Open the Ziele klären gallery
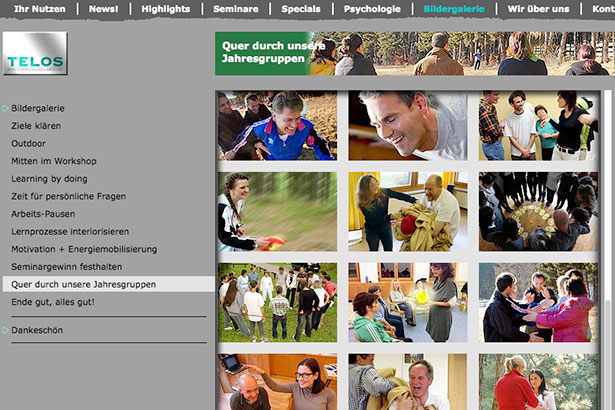This screenshot has height=410, width=615. [36, 126]
